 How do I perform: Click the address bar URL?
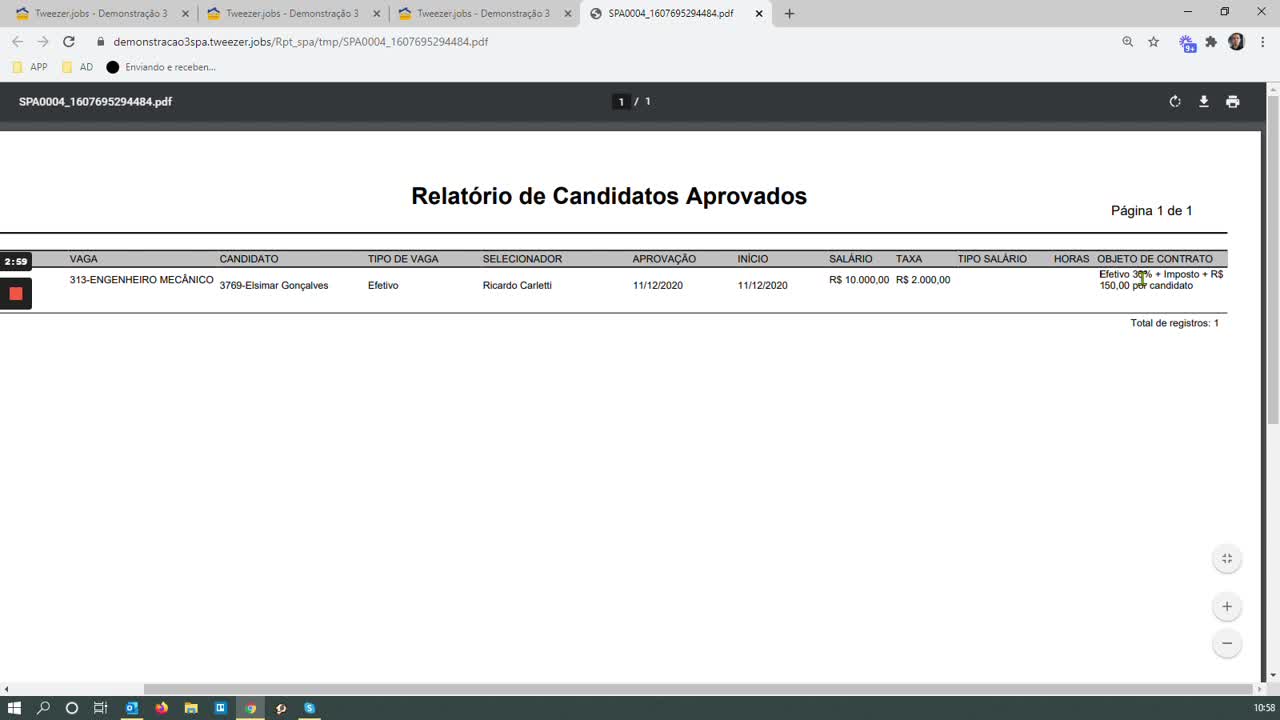click(301, 42)
